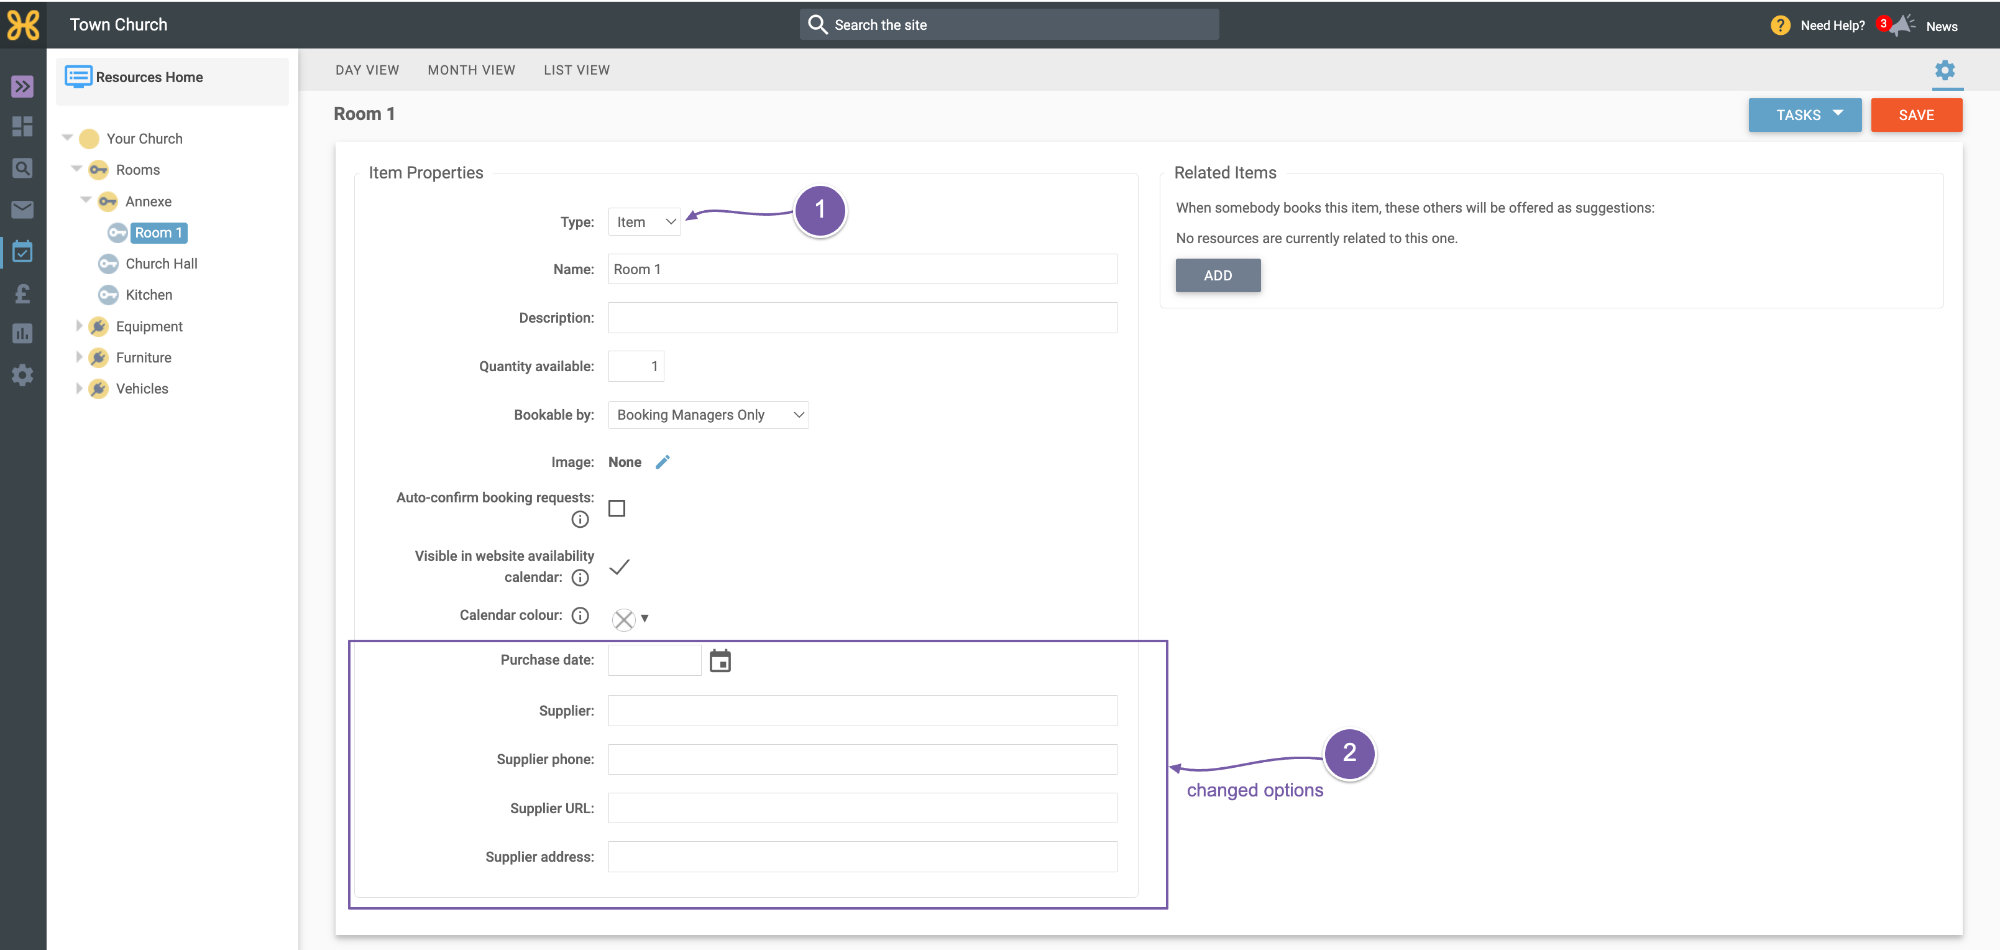The height and width of the screenshot is (950, 2000).
Task: Toggle Visible in website availability calendar checkmark
Action: point(619,566)
